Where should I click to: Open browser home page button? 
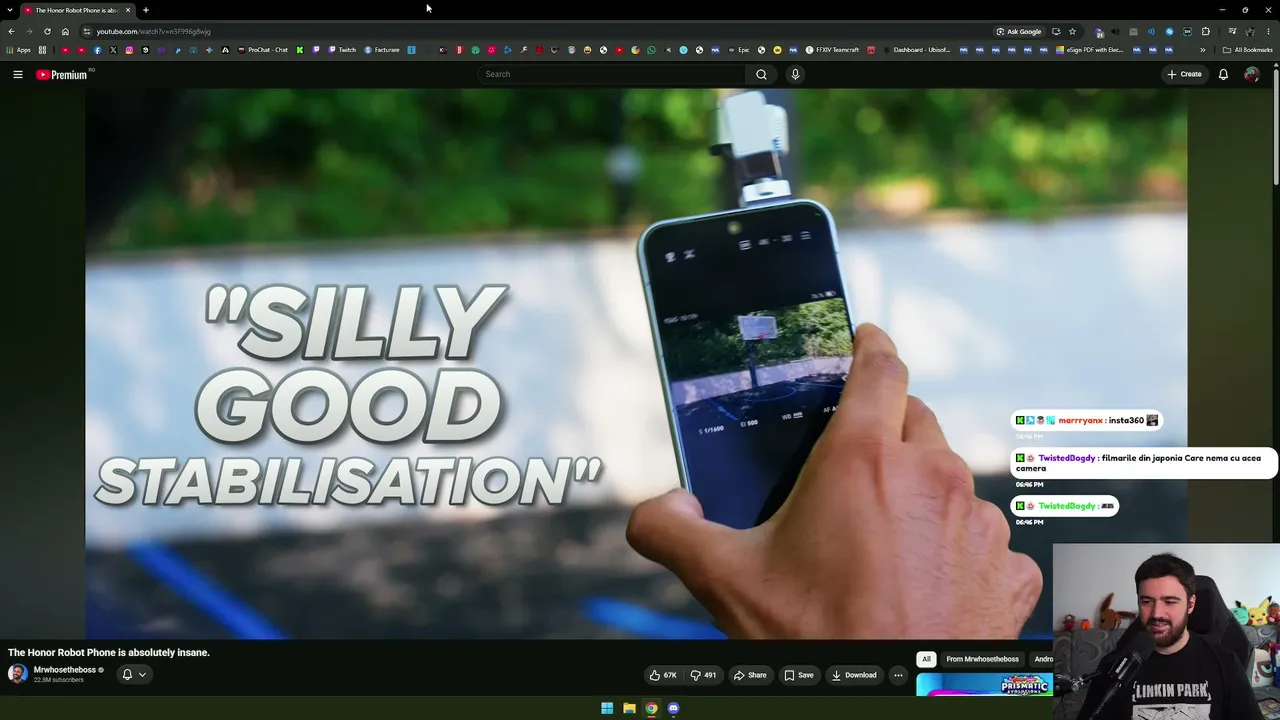coord(65,31)
